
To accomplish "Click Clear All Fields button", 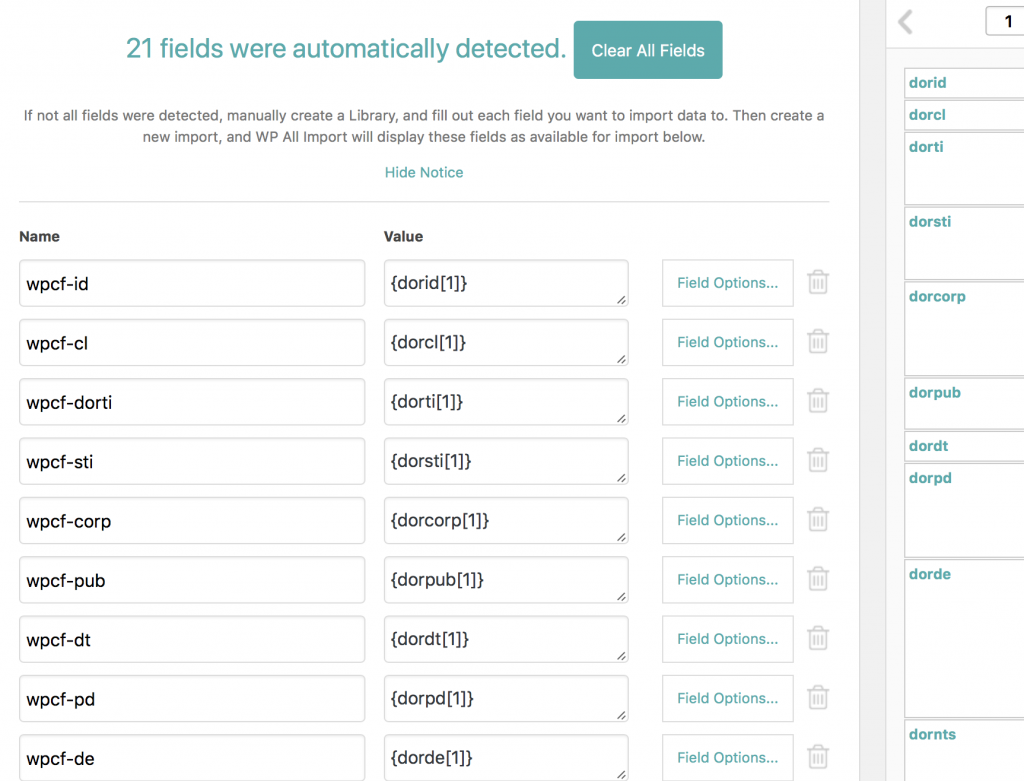I will click(x=648, y=50).
